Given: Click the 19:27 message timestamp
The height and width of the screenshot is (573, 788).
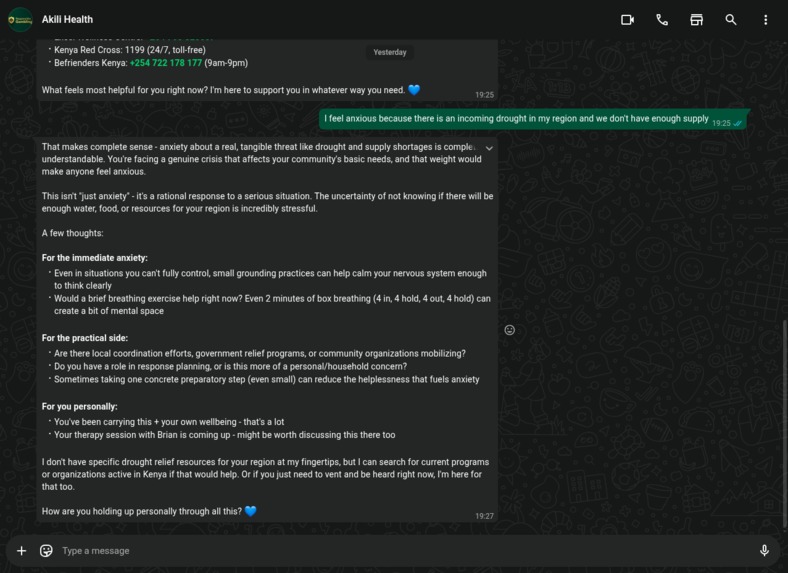Looking at the screenshot, I should tap(484, 516).
